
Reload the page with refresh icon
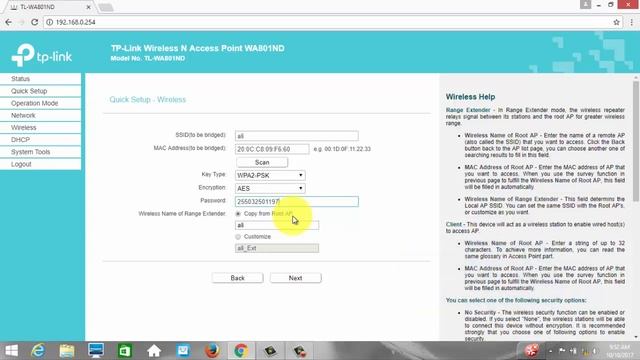(x=35, y=22)
